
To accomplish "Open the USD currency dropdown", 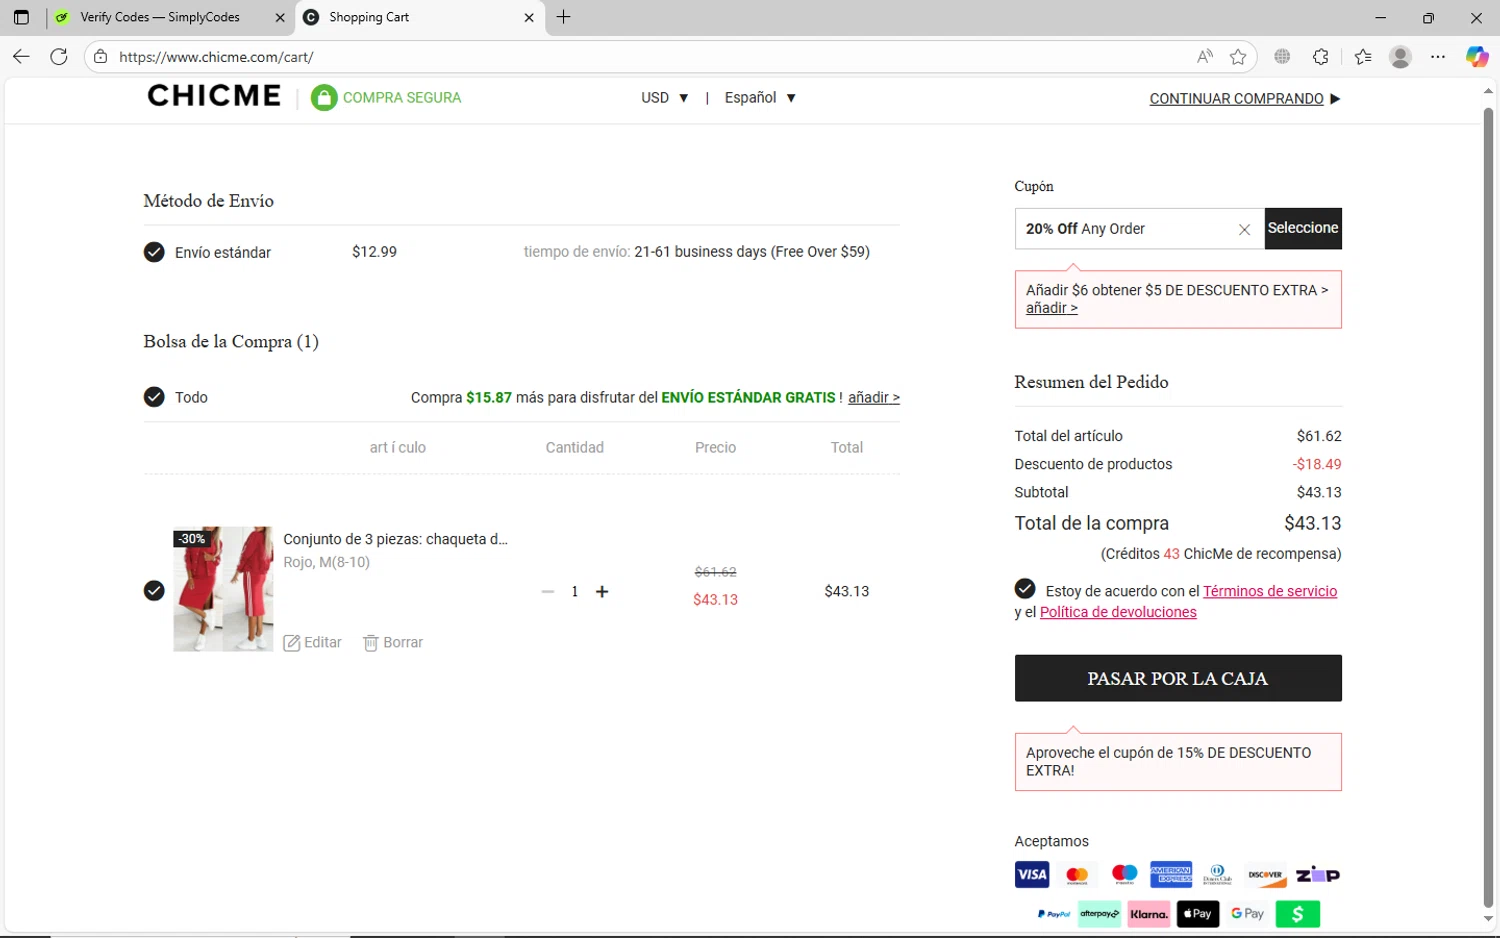I will (x=665, y=98).
